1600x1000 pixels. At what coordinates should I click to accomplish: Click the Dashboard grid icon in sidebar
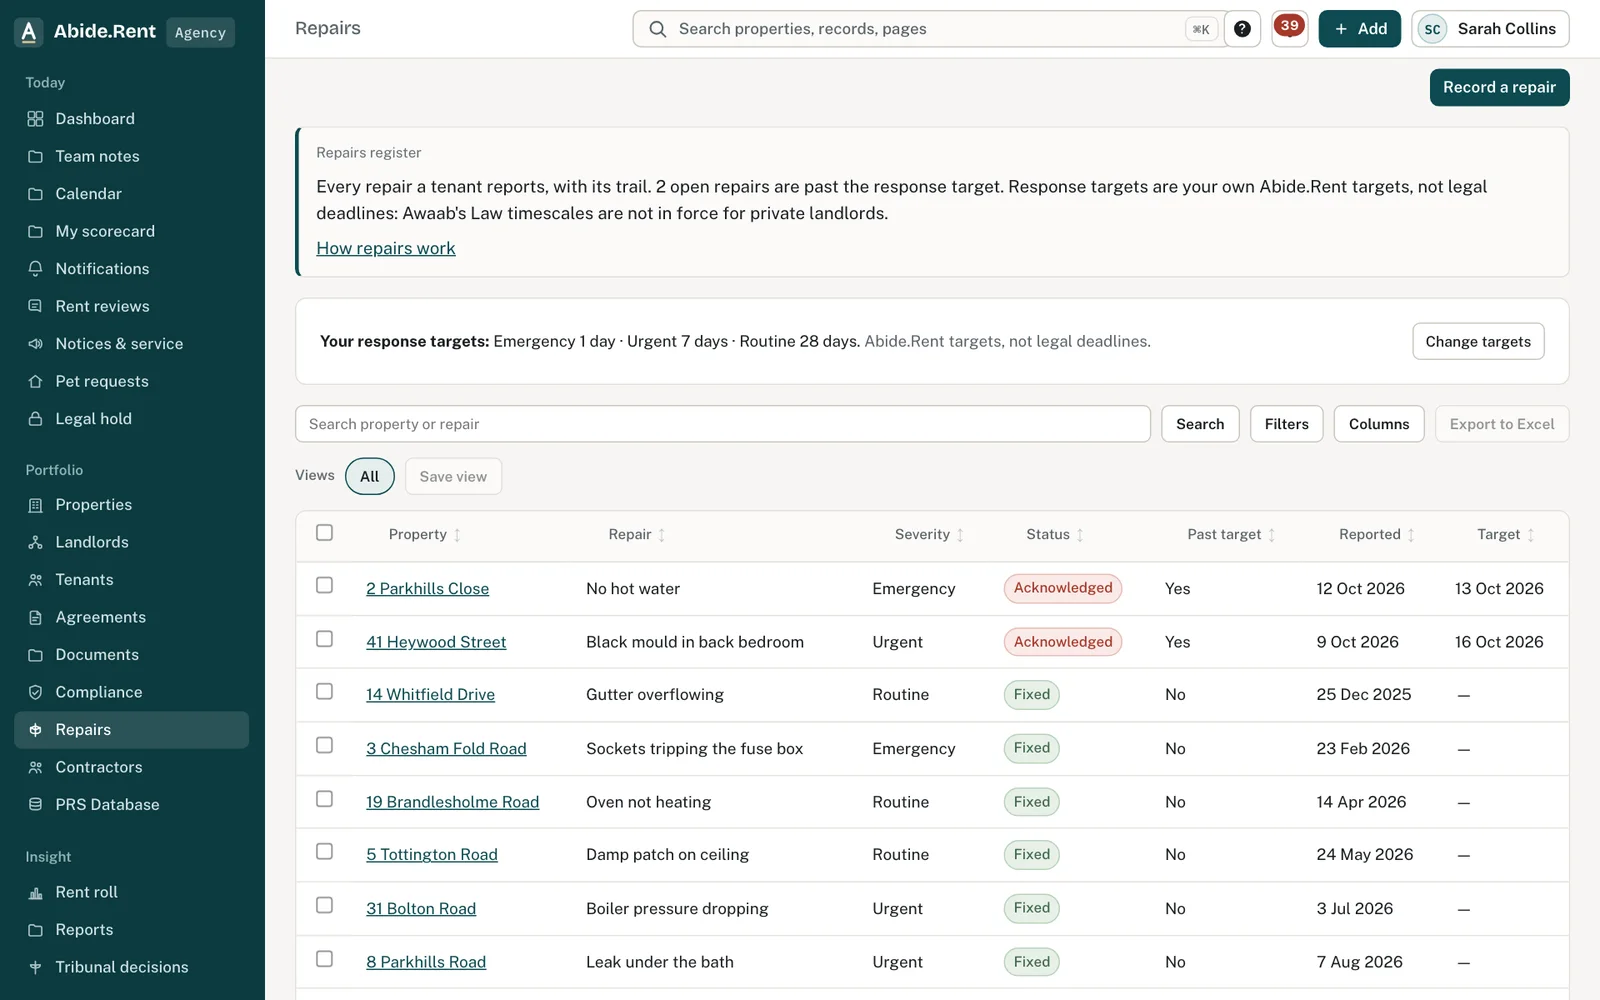[x=36, y=119]
